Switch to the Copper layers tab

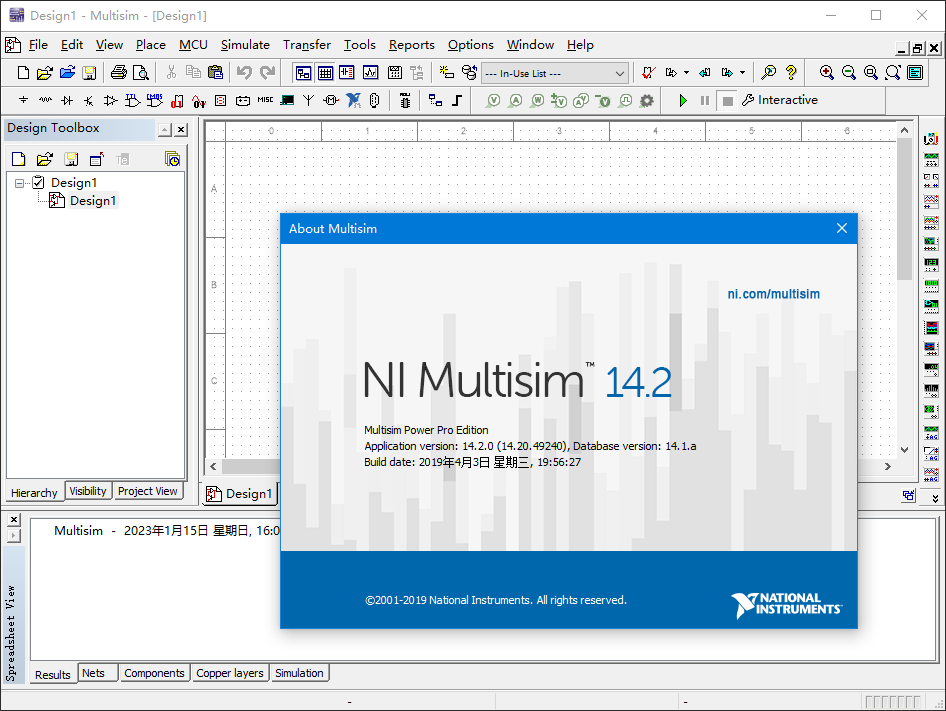tap(230, 673)
